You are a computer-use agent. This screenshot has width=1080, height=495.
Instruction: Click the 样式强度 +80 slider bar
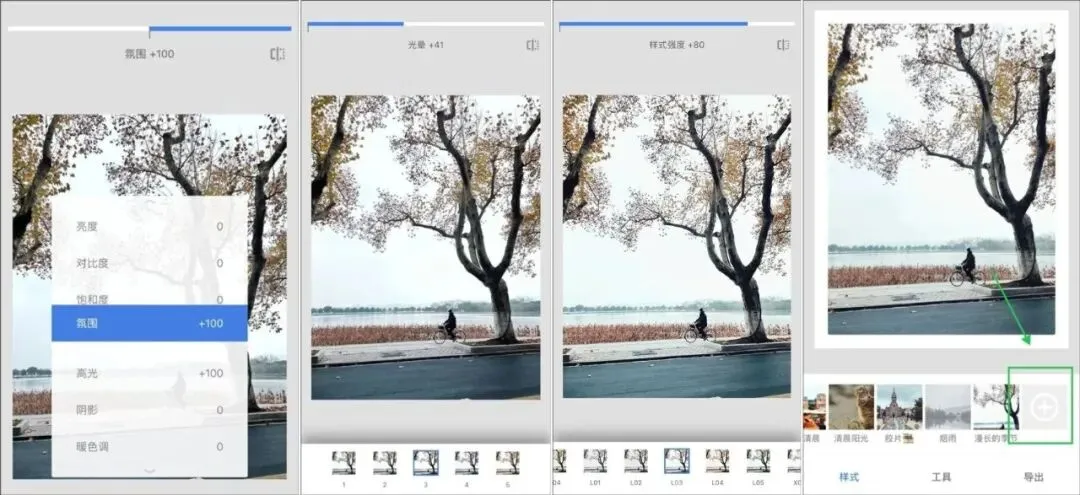tap(676, 24)
